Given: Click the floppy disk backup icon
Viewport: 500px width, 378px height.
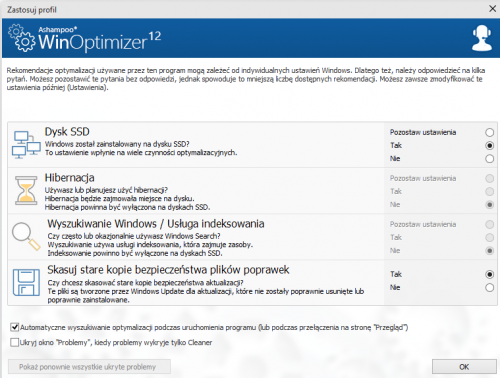Looking at the screenshot, I should (26, 283).
